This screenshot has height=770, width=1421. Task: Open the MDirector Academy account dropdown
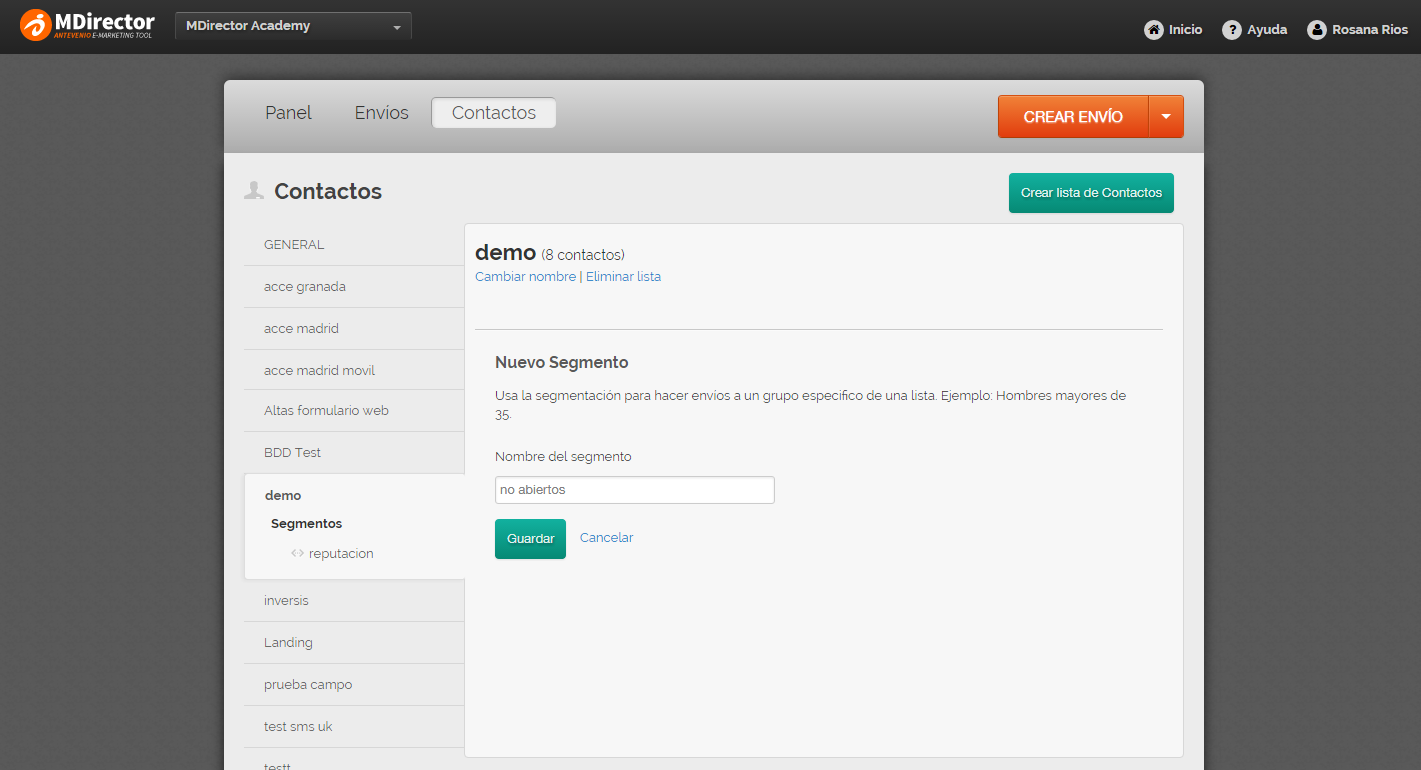tap(293, 26)
